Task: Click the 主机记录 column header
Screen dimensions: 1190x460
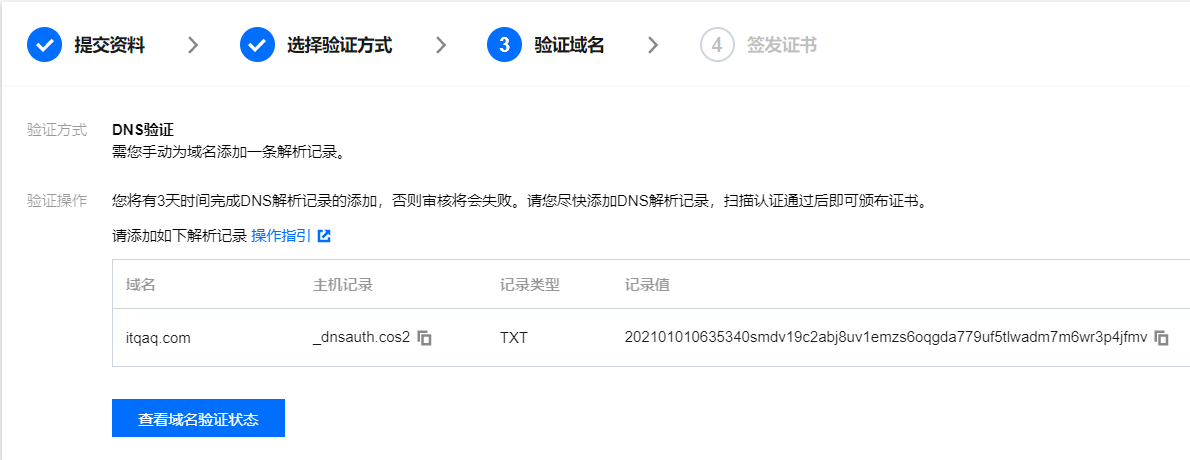Action: coord(343,285)
